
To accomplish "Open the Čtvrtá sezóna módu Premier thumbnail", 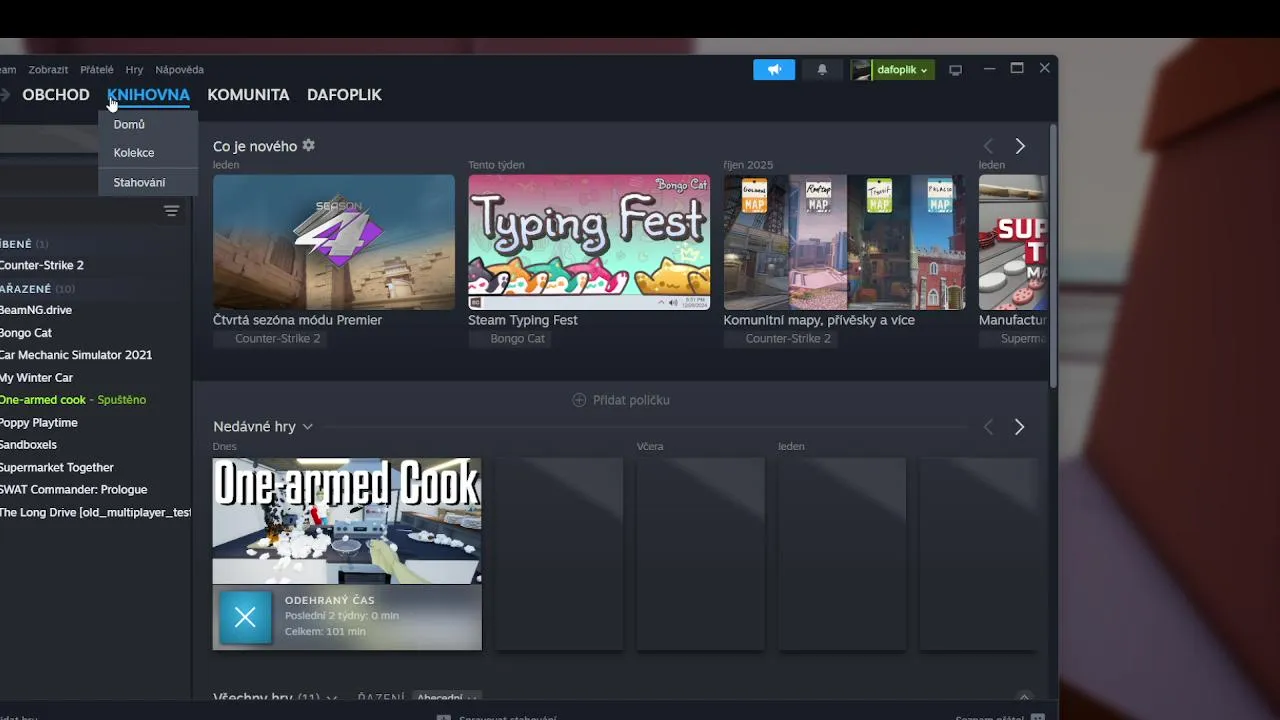I will (x=334, y=242).
